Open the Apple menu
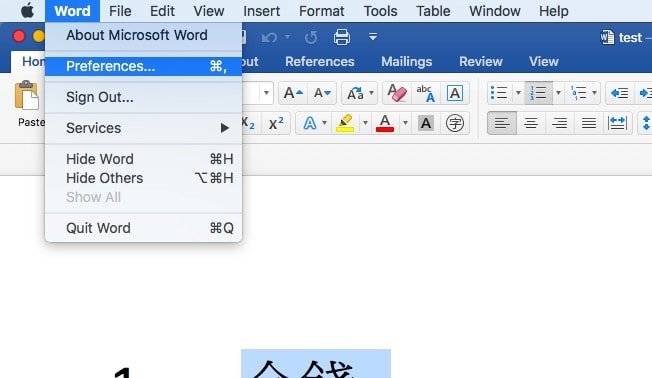 (x=27, y=10)
